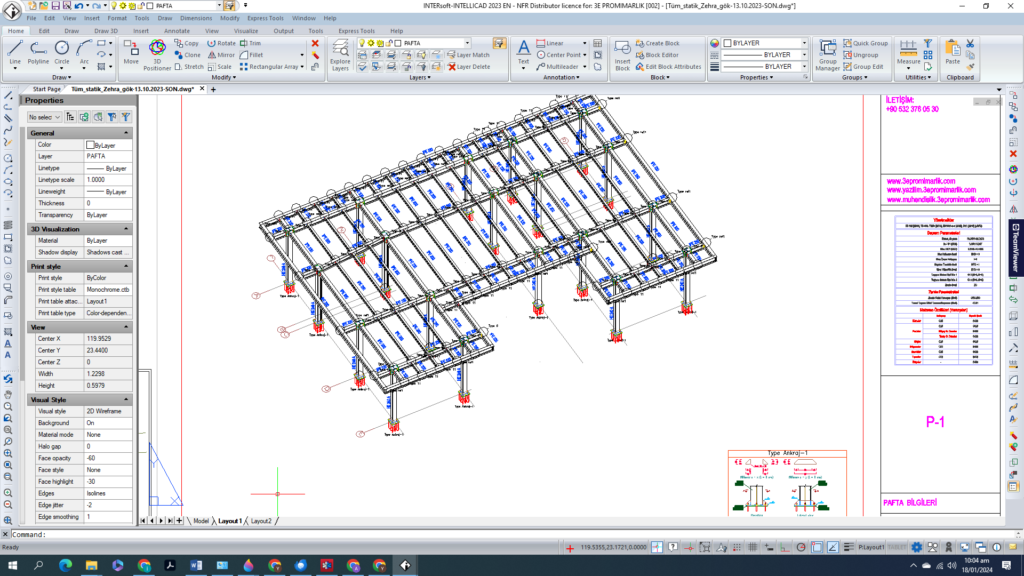Select the Mirror modify tool

pyautogui.click(x=224, y=55)
